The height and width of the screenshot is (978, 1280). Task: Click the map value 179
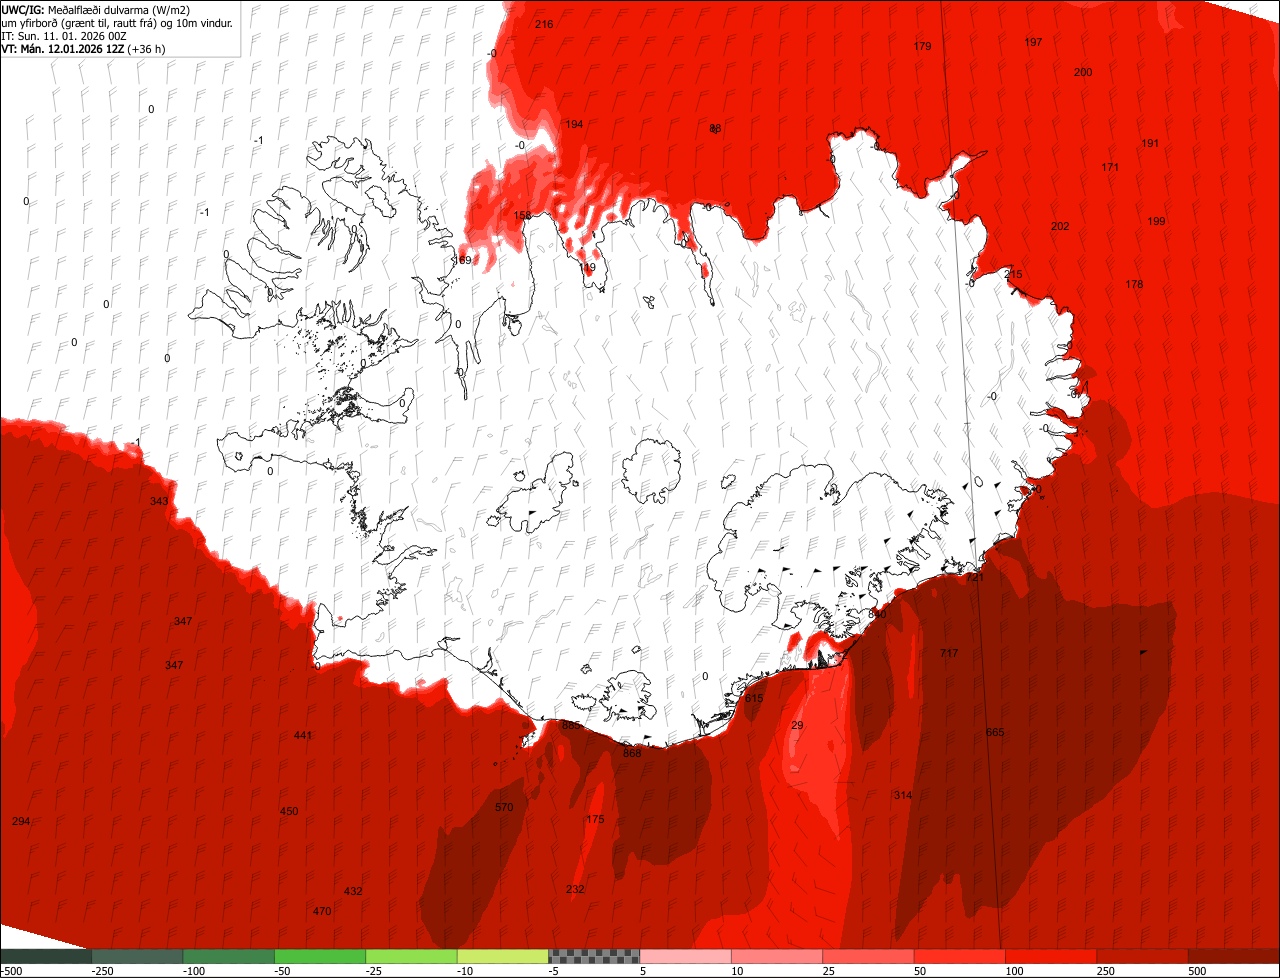click(922, 46)
